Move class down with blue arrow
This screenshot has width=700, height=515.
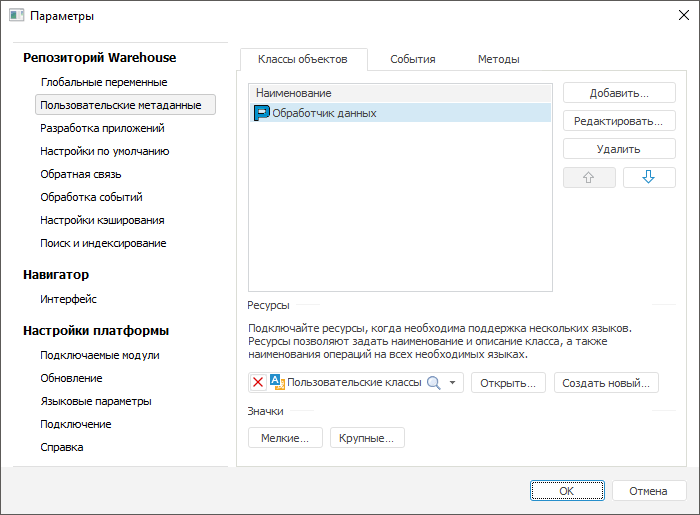point(649,178)
